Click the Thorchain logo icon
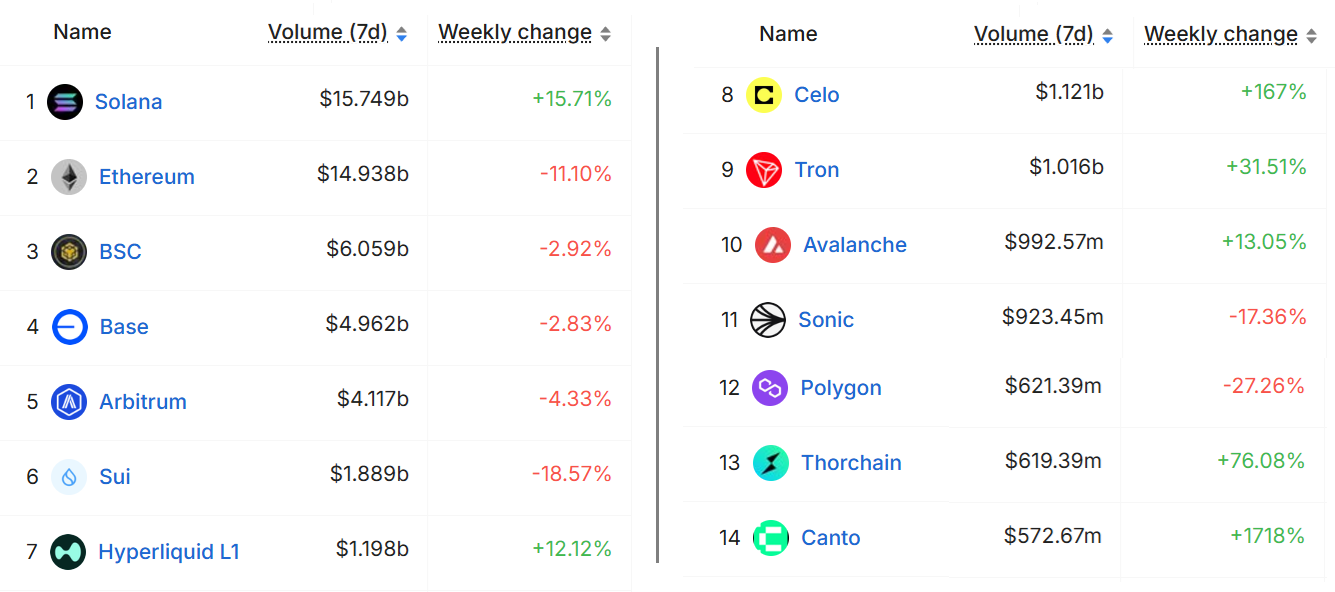 (x=771, y=463)
